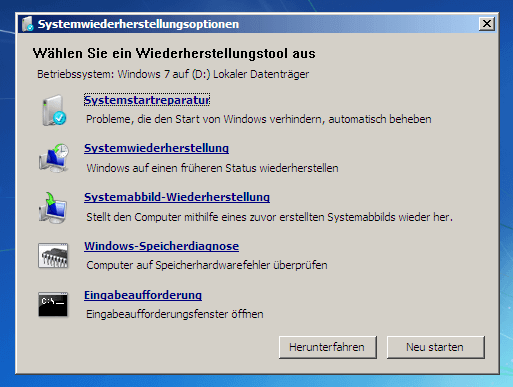Click the Systemabbild-Wiederherstellung green arrow icon
Viewport: 513px width, 387px height.
(x=53, y=207)
